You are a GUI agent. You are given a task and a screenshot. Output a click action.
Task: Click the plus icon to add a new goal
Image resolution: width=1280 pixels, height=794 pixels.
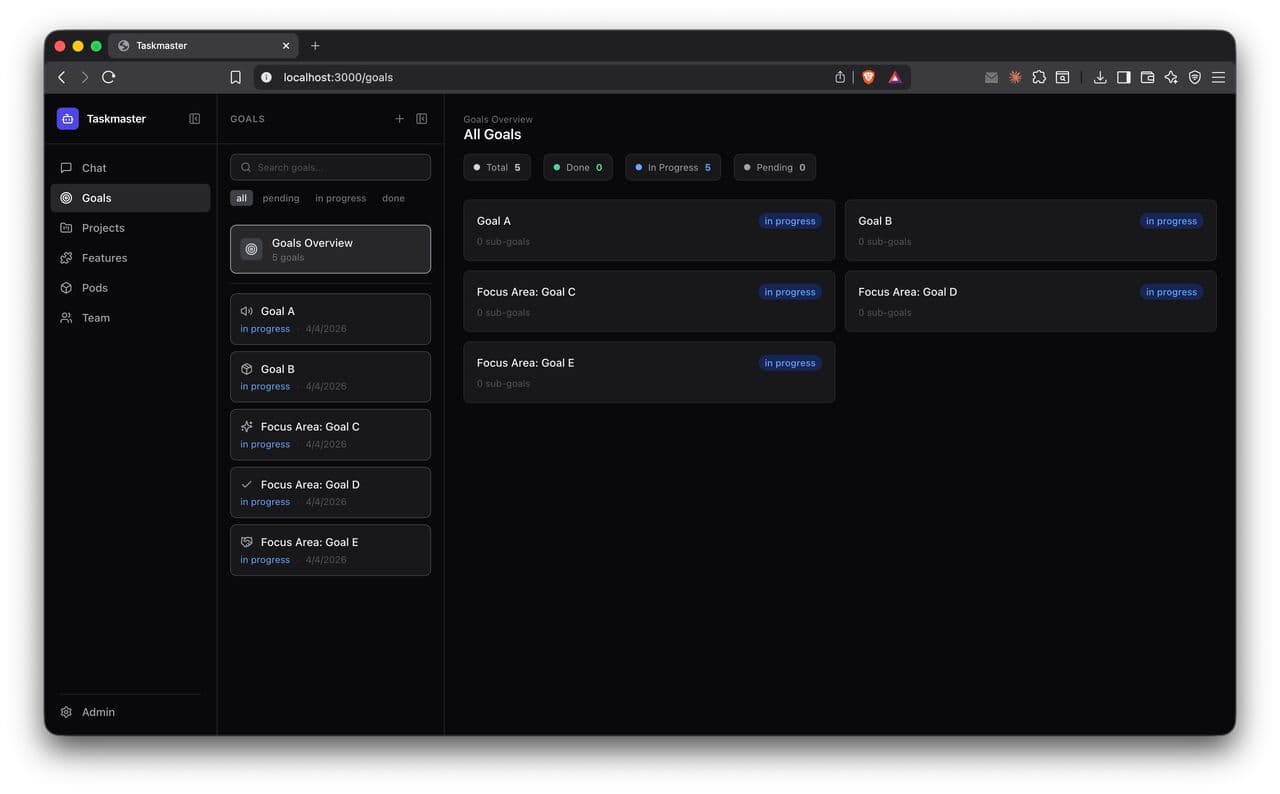tap(399, 118)
